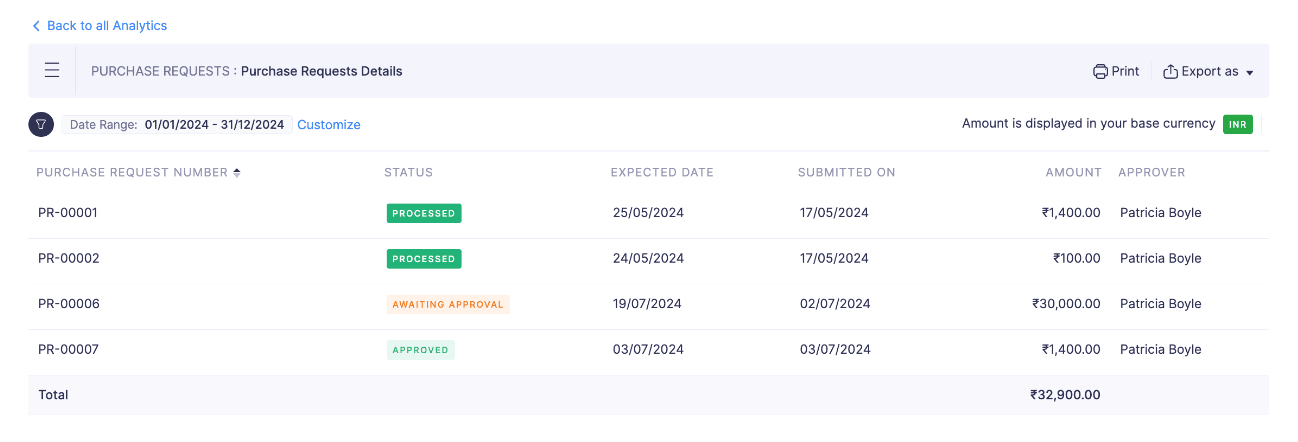The height and width of the screenshot is (442, 1298).
Task: Click the Total row label
Action: click(53, 395)
